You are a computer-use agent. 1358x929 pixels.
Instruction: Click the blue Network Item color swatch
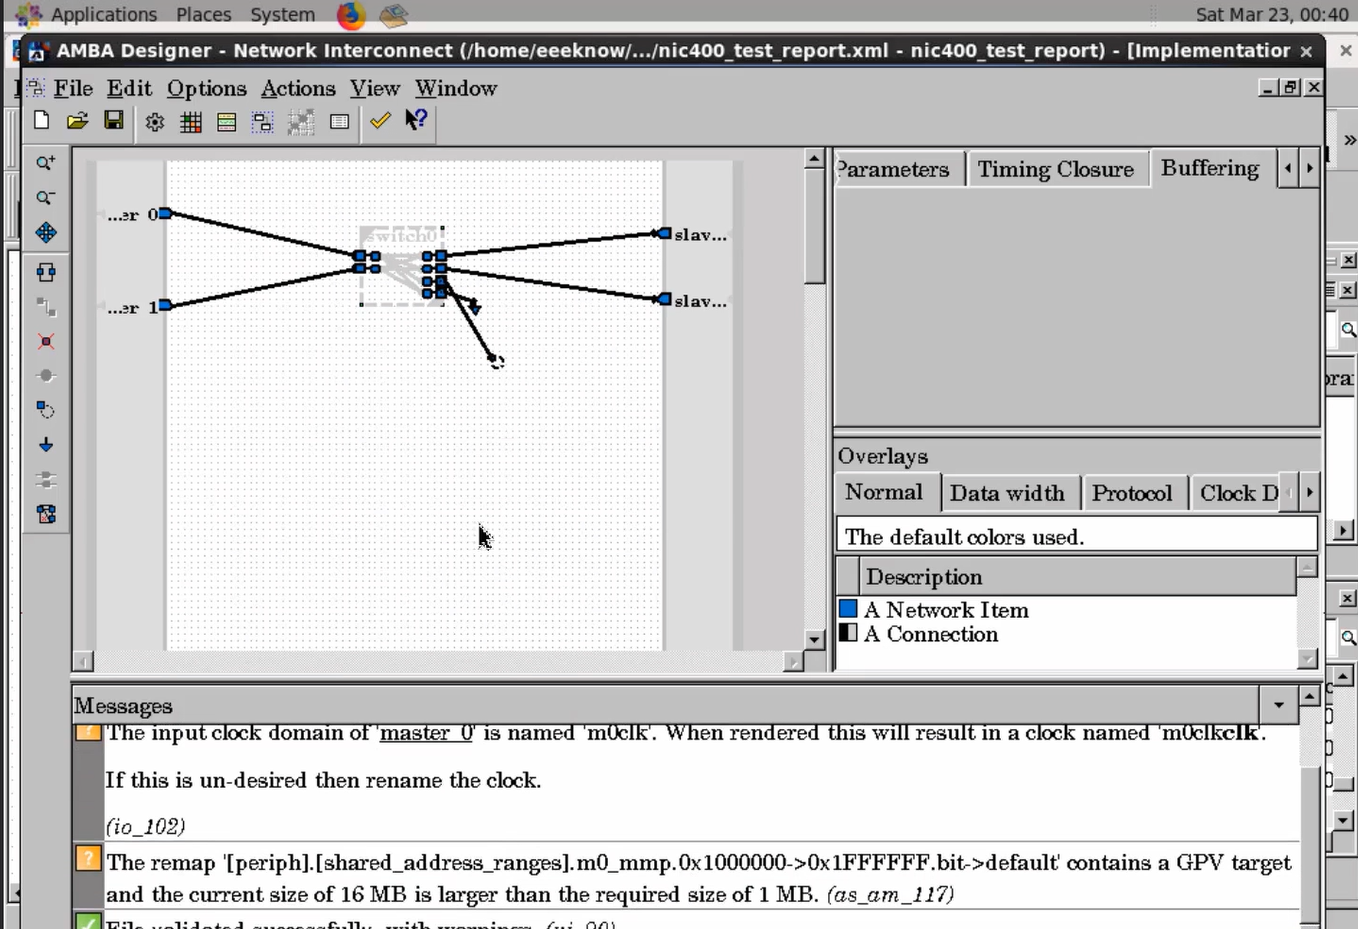pyautogui.click(x=848, y=609)
